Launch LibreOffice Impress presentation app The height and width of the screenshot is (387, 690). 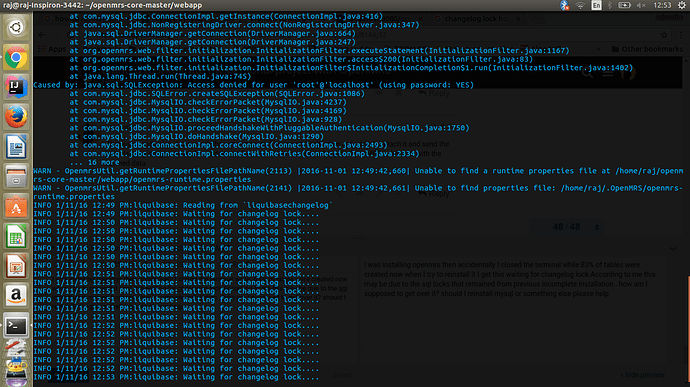tap(16, 266)
